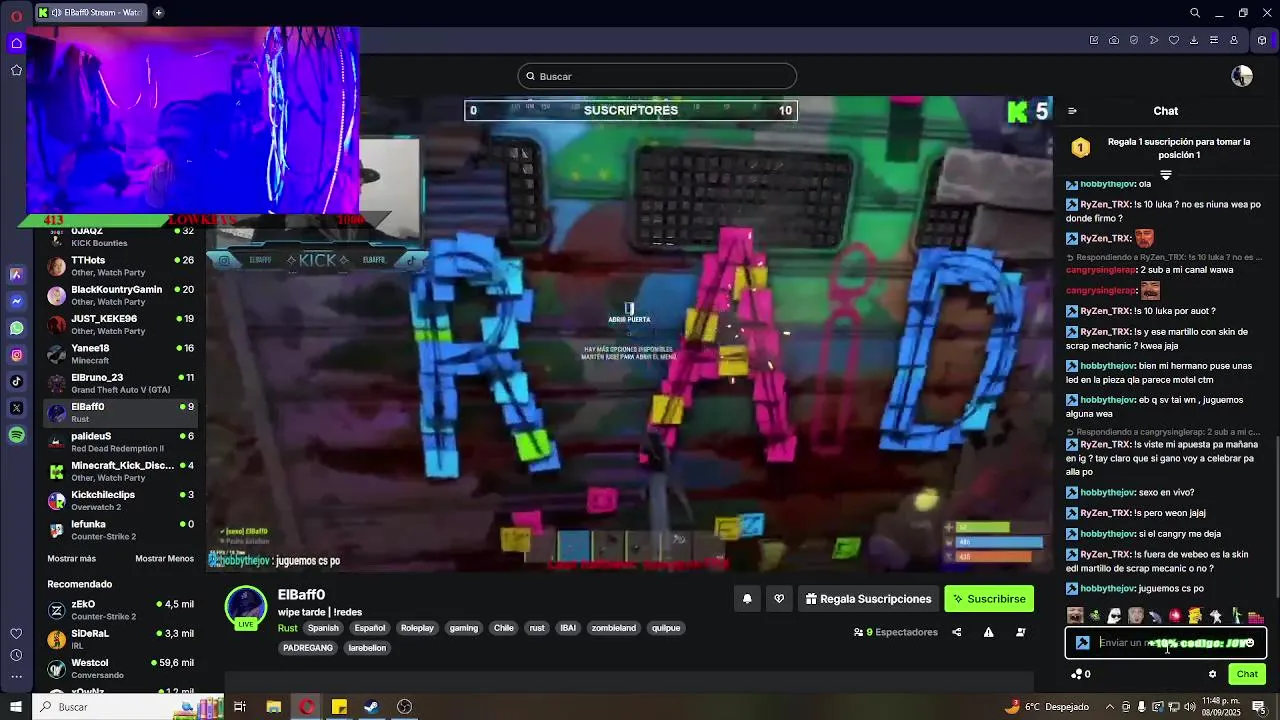The image size is (1280, 720).
Task: Open a new browser tab
Action: pos(158,13)
